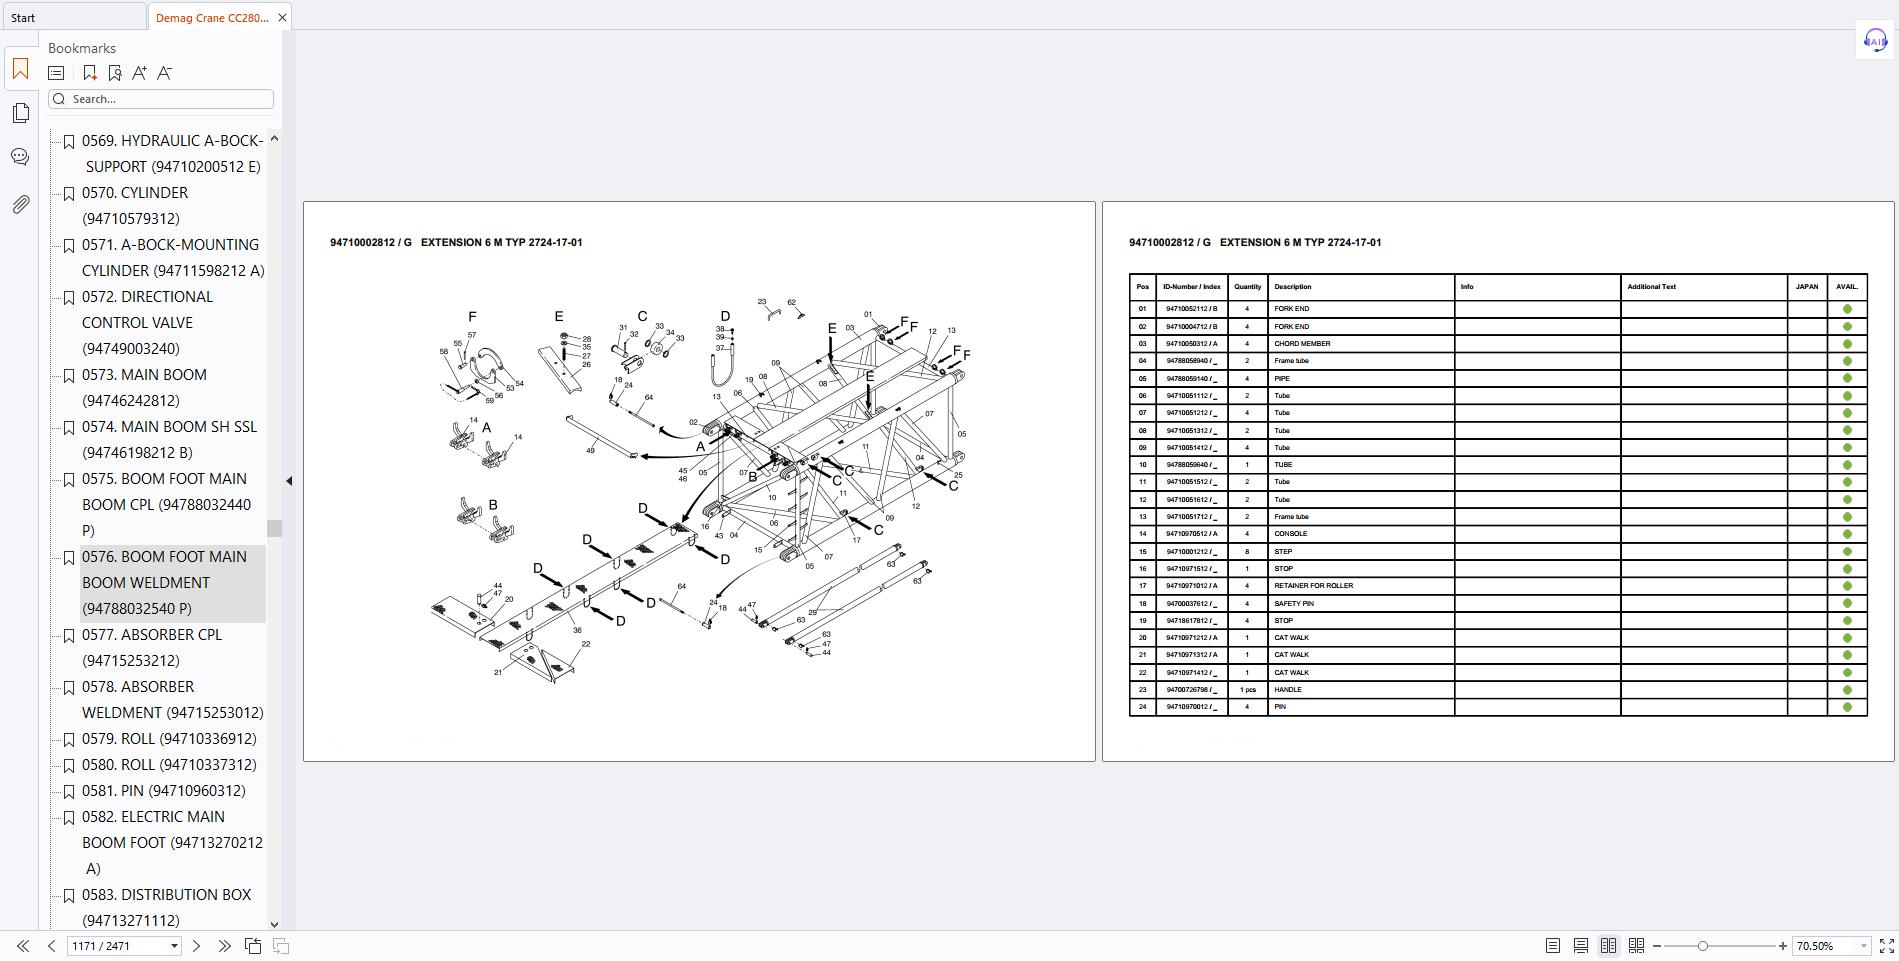Open the zoom percentage dropdown
The height and width of the screenshot is (961, 1899).
[x=1828, y=945]
